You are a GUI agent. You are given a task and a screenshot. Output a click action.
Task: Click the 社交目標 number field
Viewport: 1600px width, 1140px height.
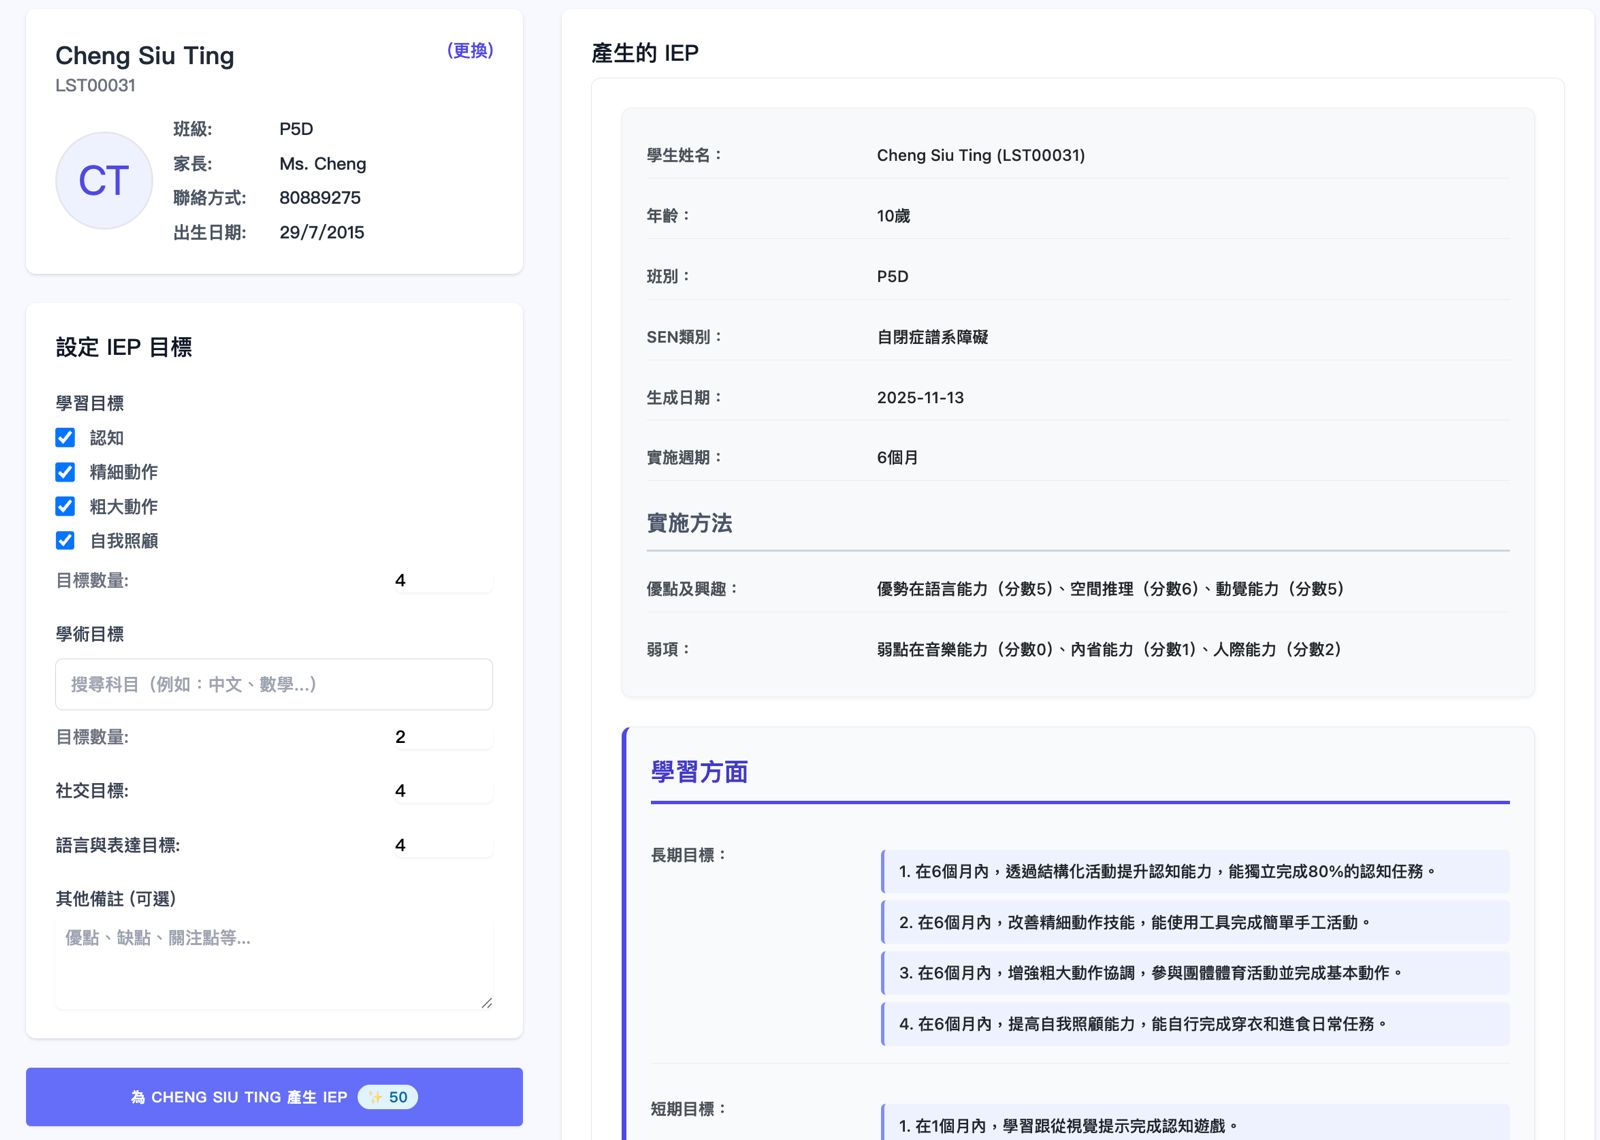click(x=441, y=791)
